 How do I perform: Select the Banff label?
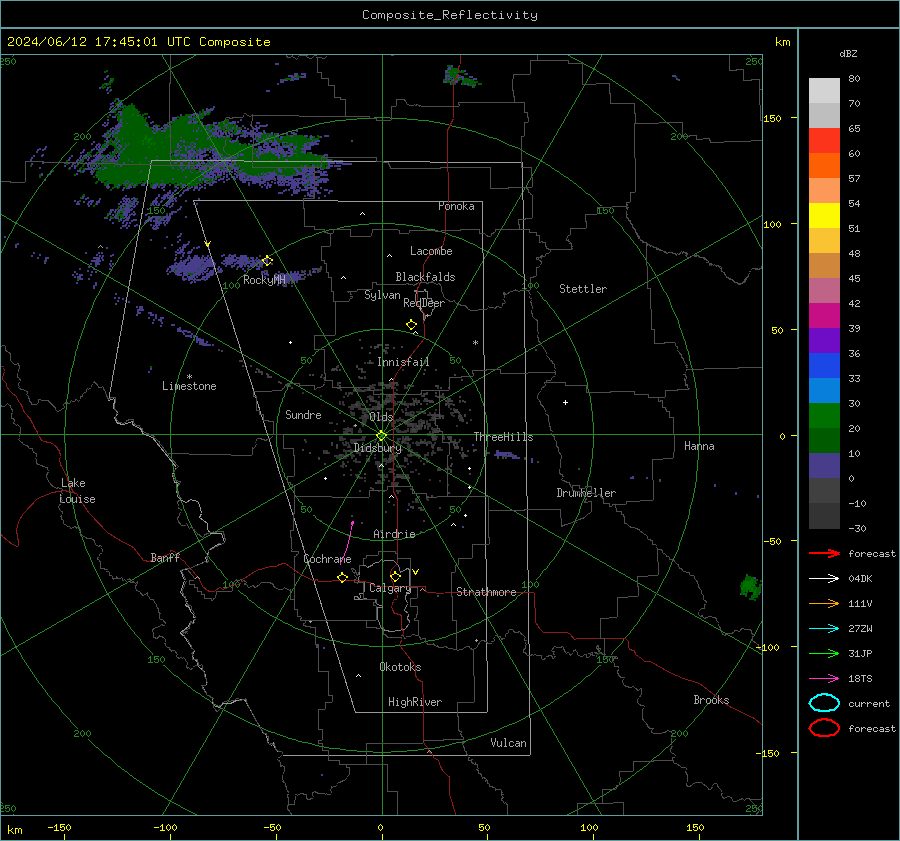point(165,557)
